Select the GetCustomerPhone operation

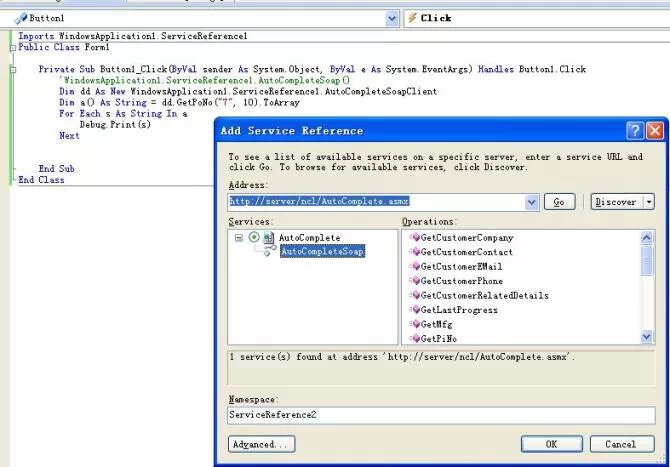coord(461,281)
